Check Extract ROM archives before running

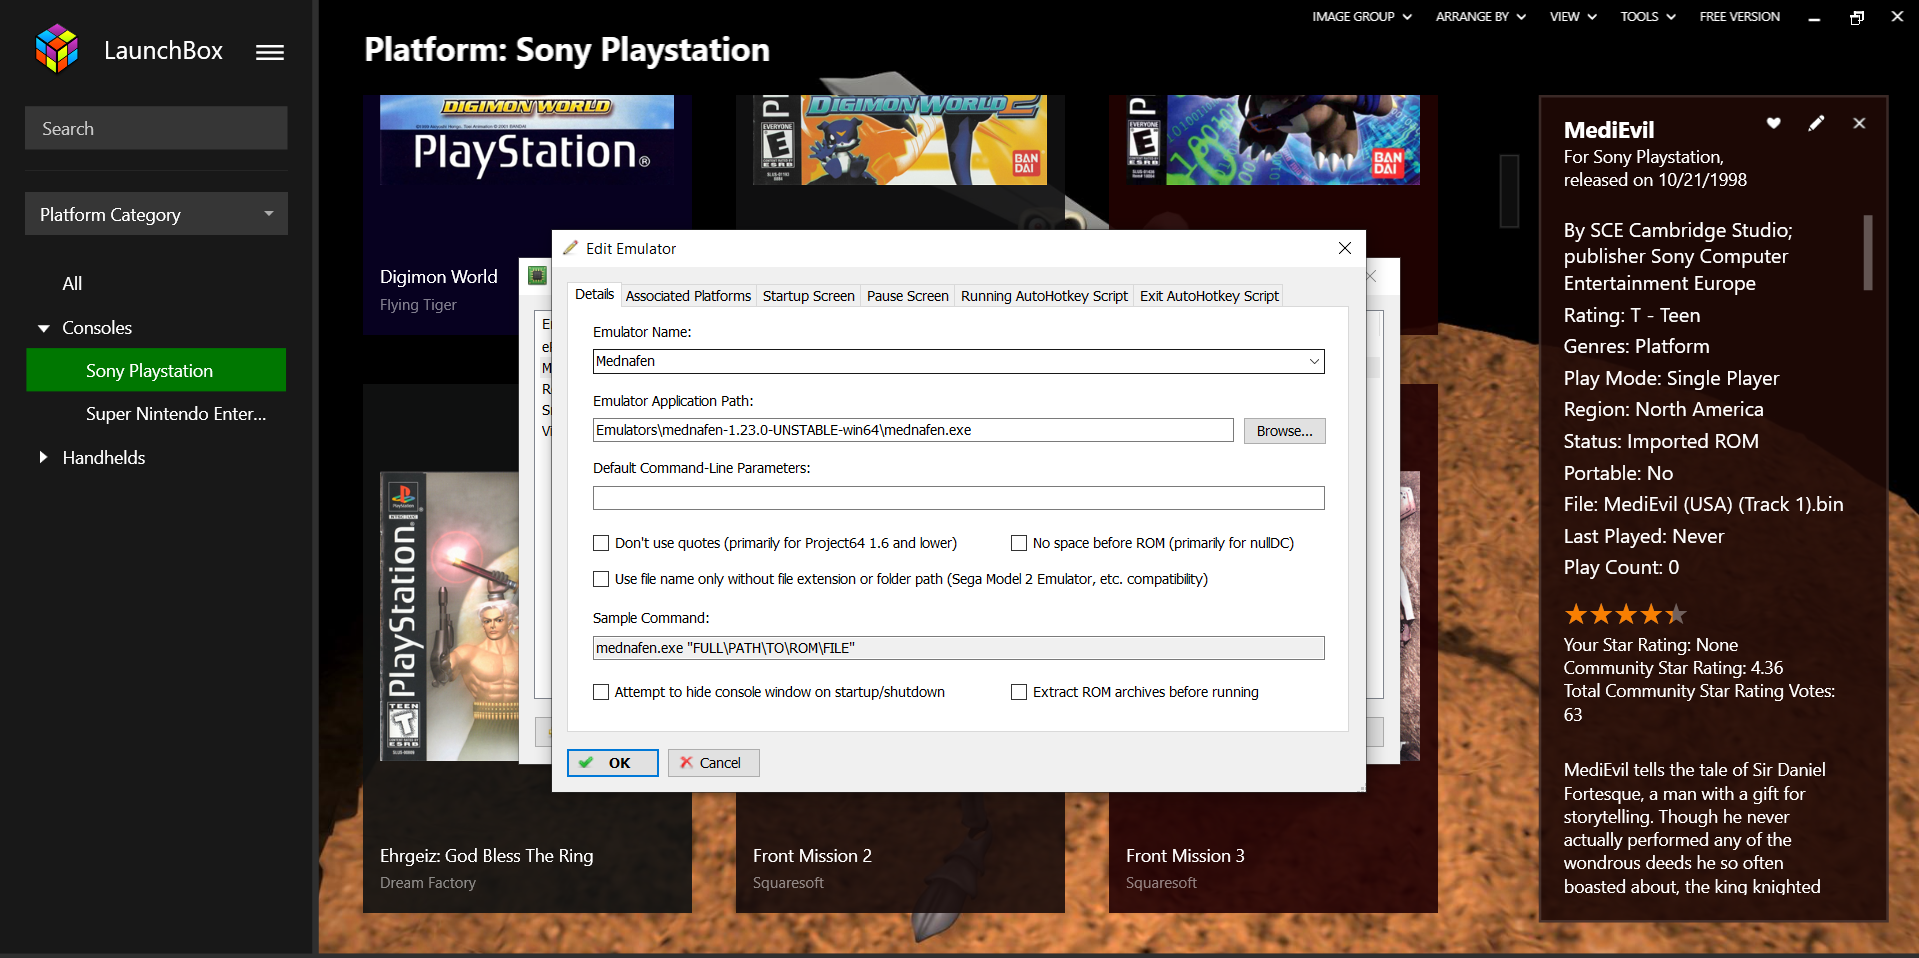[1019, 692]
